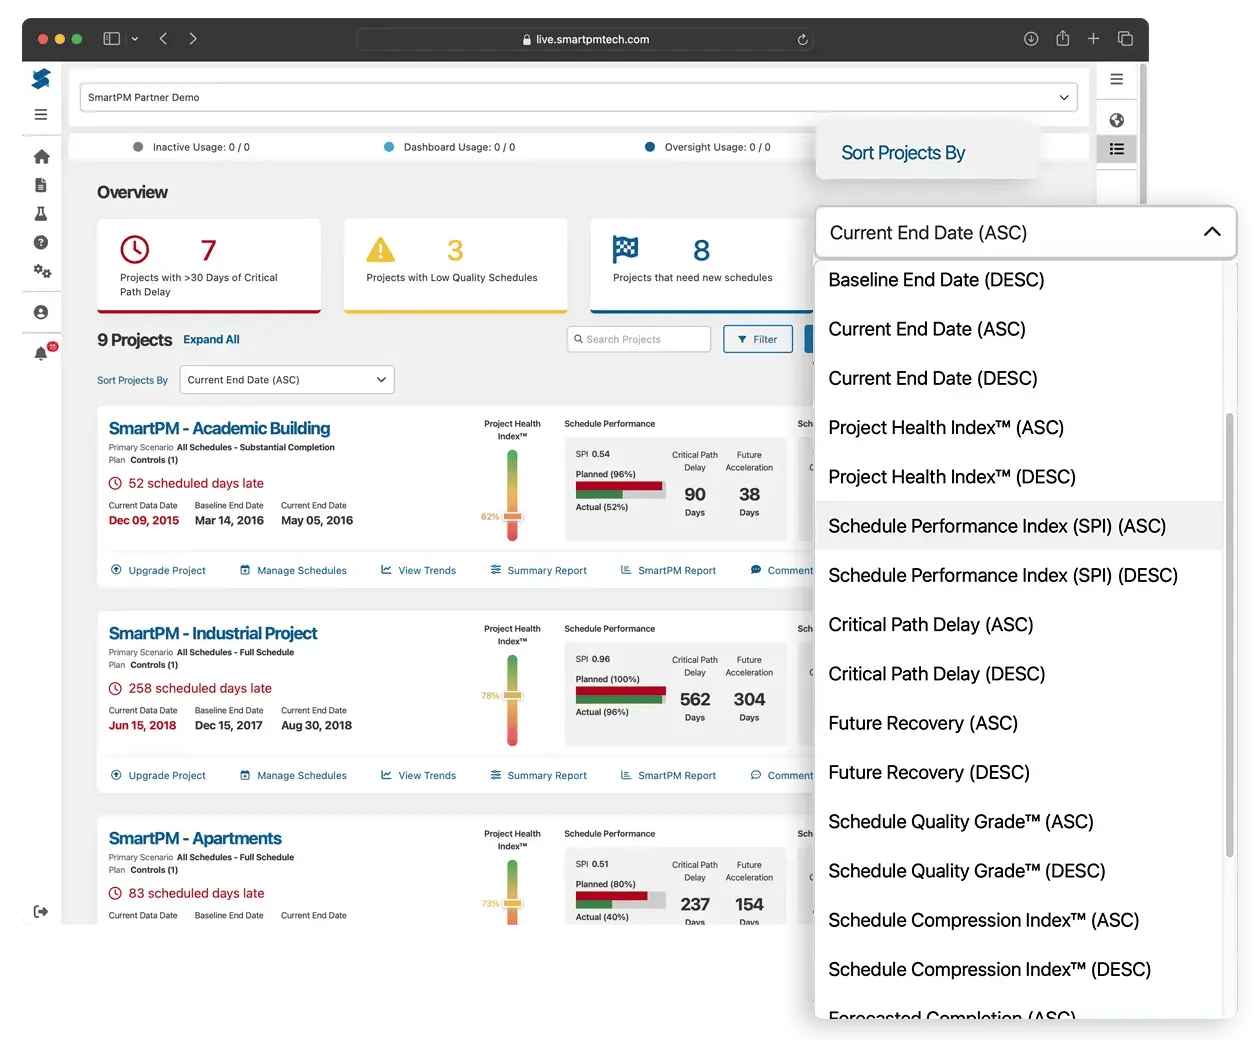Image resolution: width=1260 pixels, height=1040 pixels.
Task: Select Baseline End Date (DESC) option
Action: (x=1019, y=280)
